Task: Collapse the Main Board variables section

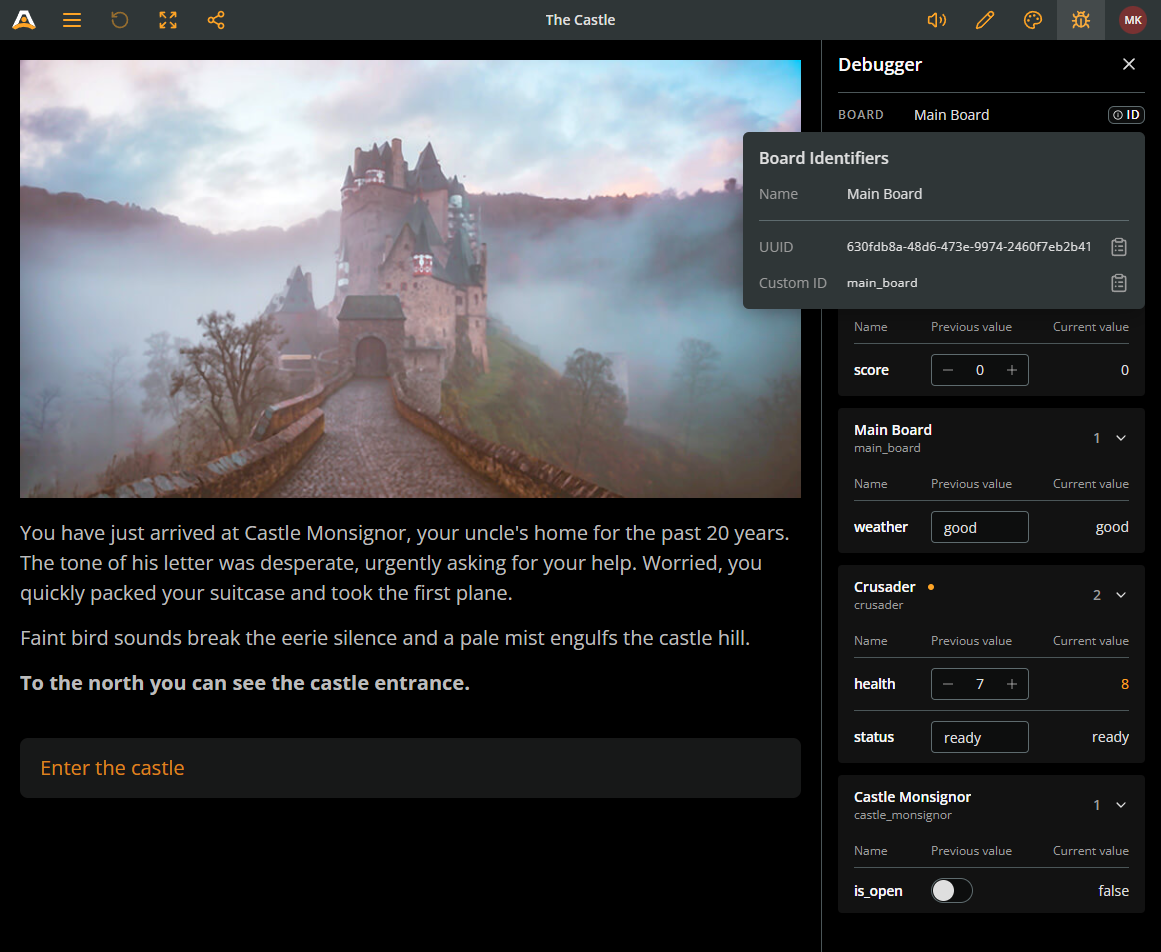Action: 1121,438
